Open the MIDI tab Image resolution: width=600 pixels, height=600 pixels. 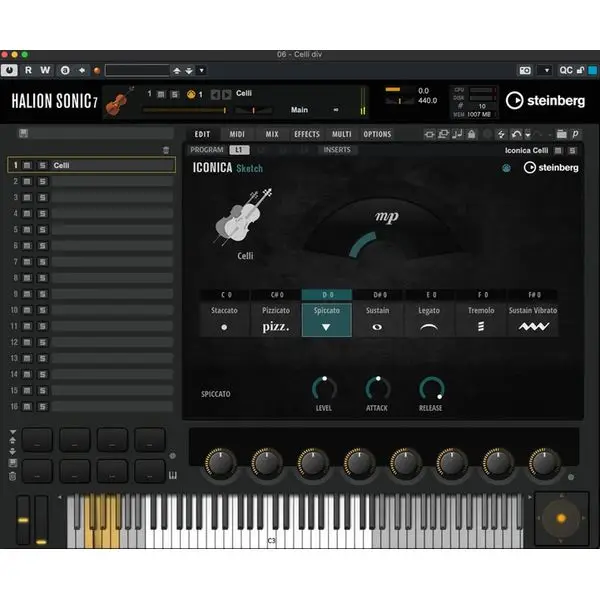(x=237, y=134)
